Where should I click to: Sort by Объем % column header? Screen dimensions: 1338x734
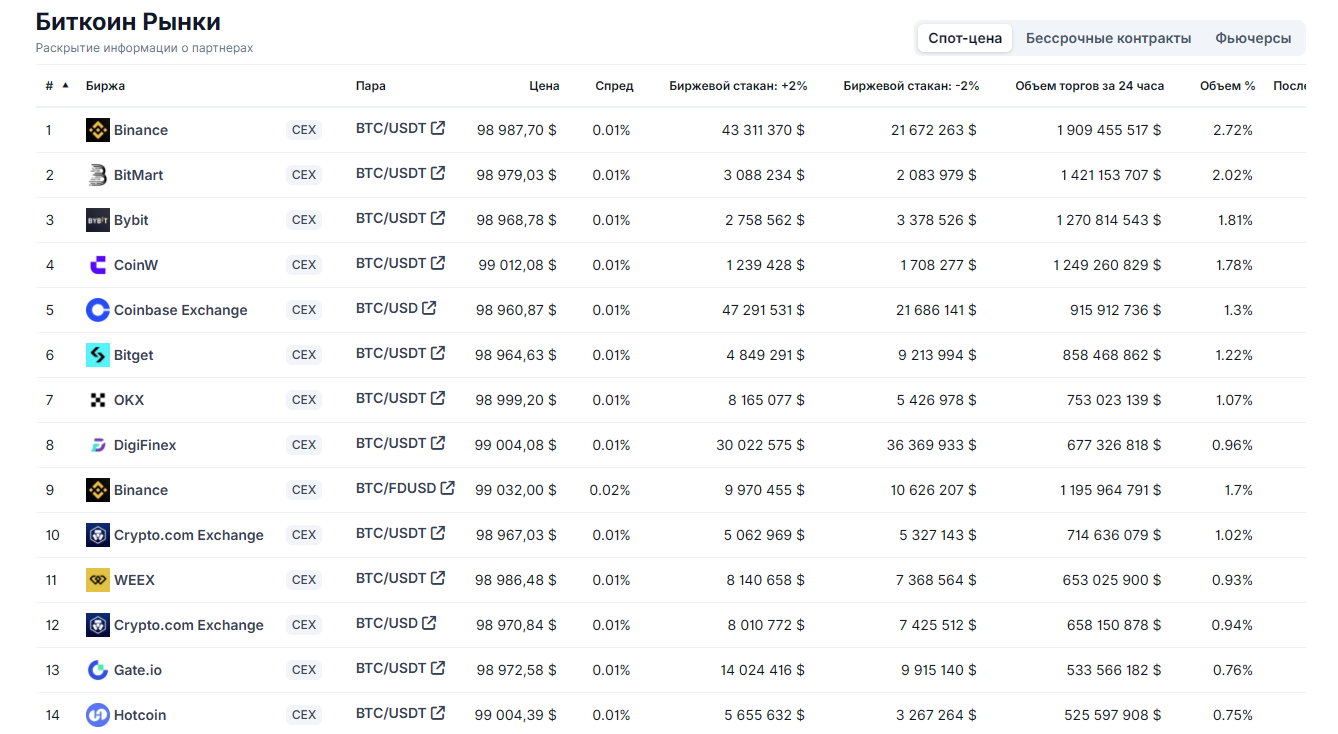[x=1227, y=86]
